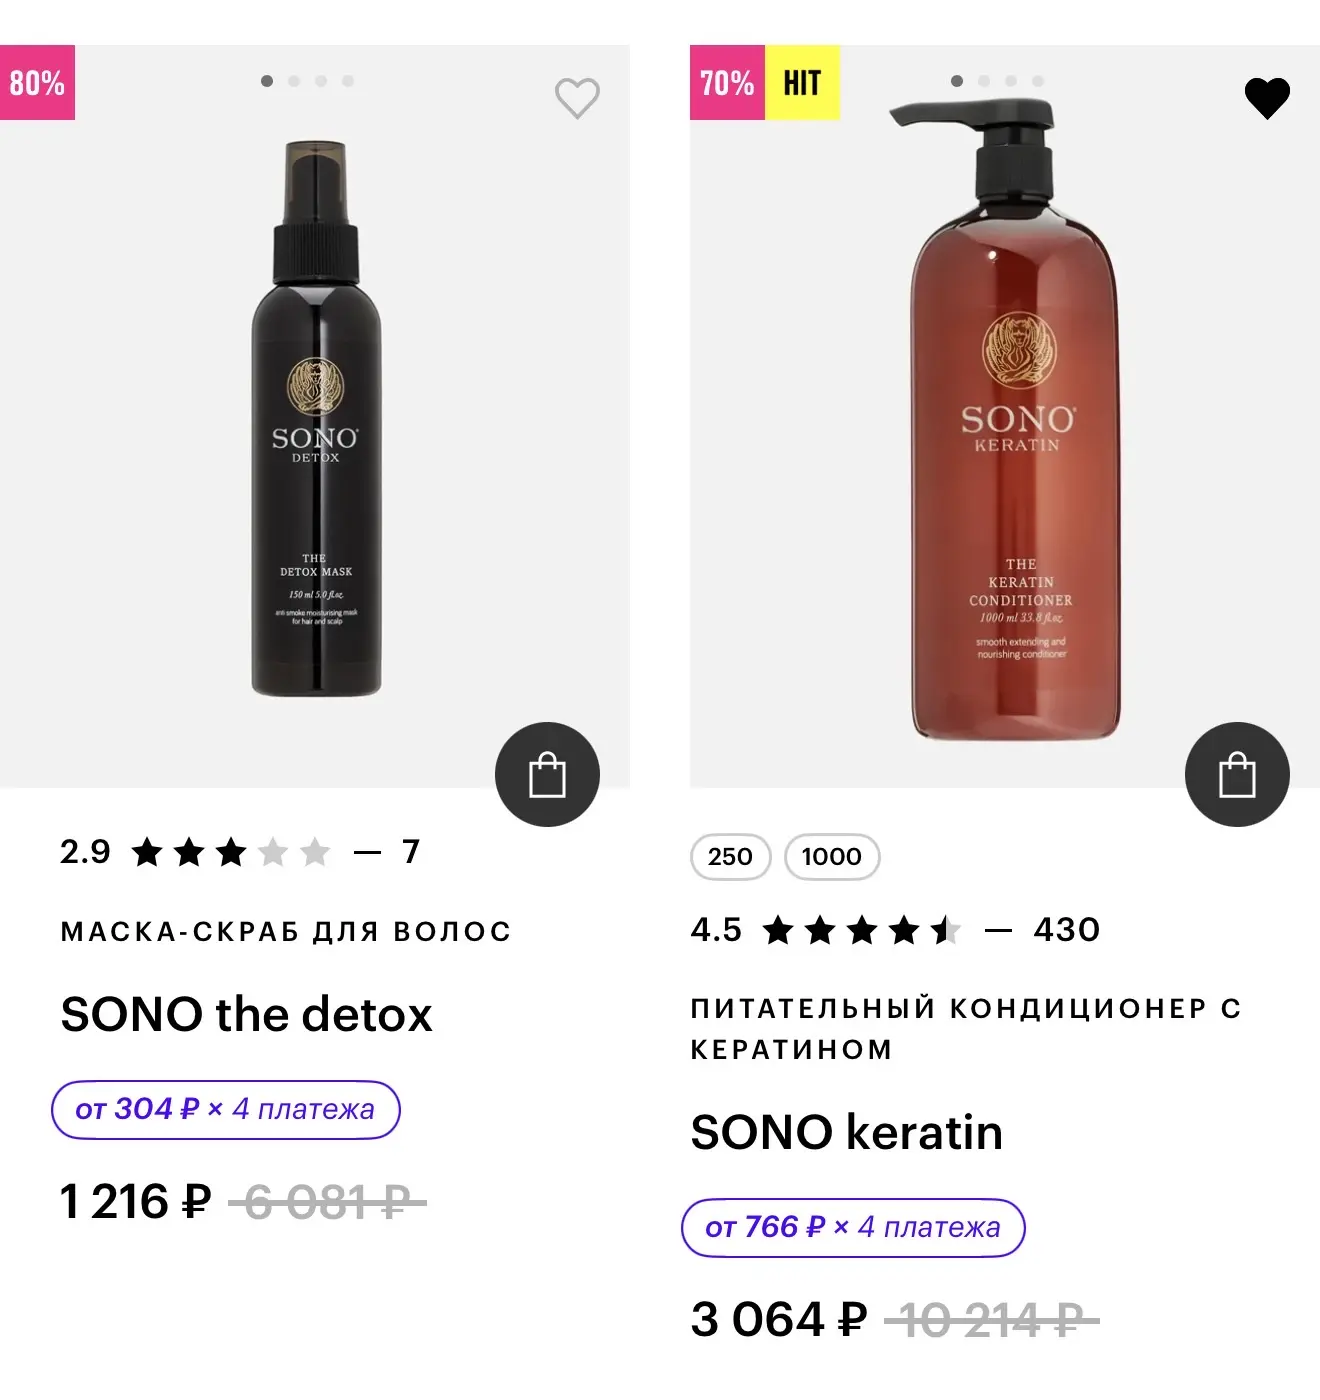The width and height of the screenshot is (1320, 1400).
Task: Click the 304 ₽ installment payment badge
Action: coord(225,1109)
